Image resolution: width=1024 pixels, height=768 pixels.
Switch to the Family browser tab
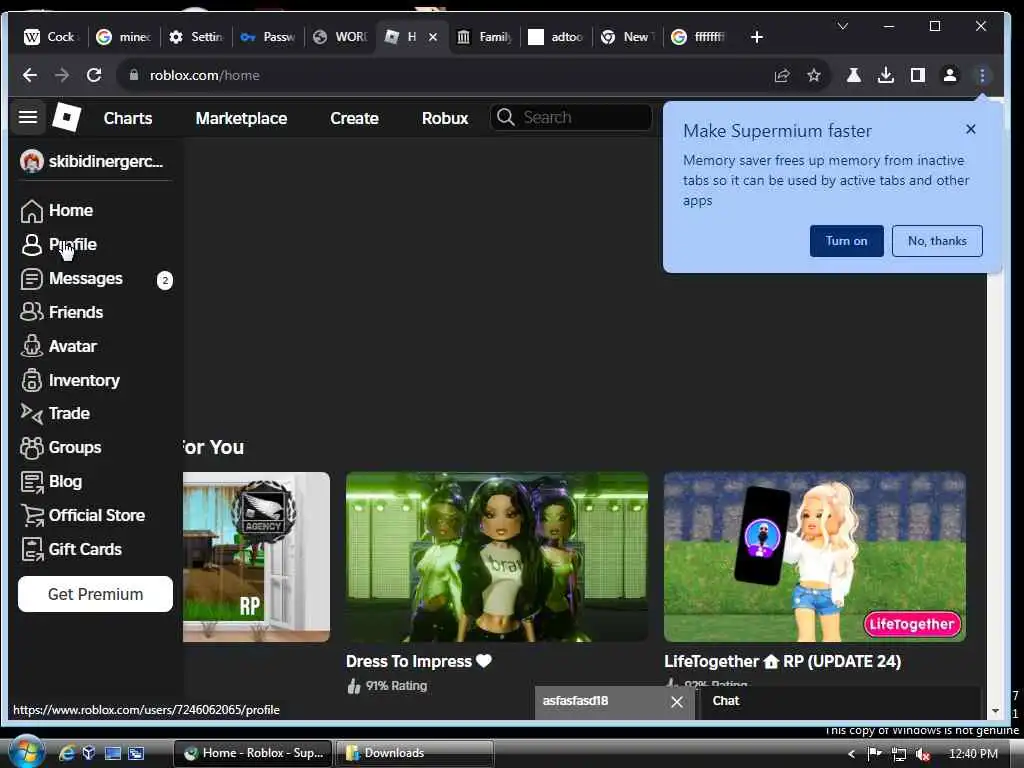coord(484,37)
